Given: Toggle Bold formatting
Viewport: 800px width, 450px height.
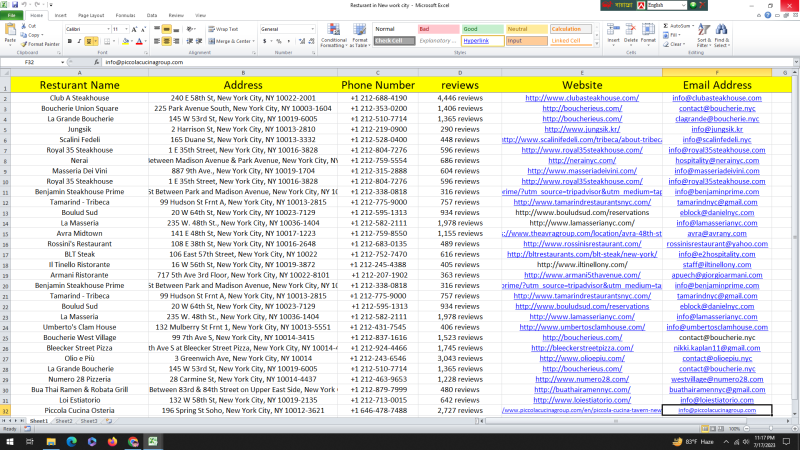Looking at the screenshot, I should (x=70, y=41).
